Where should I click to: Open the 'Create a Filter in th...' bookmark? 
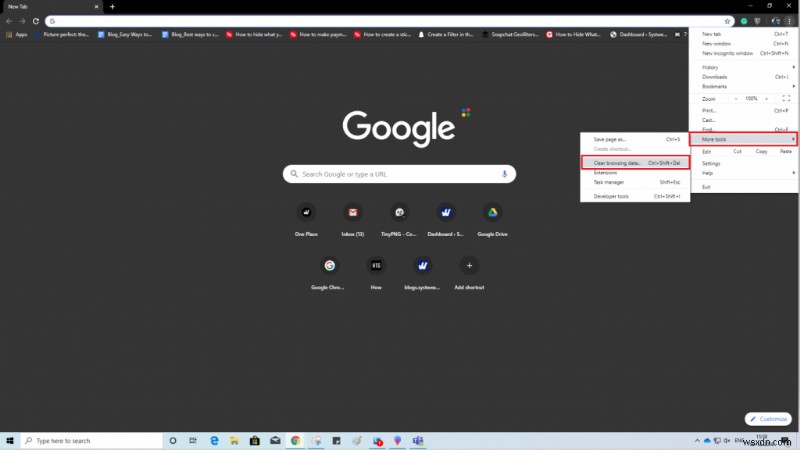click(x=446, y=34)
